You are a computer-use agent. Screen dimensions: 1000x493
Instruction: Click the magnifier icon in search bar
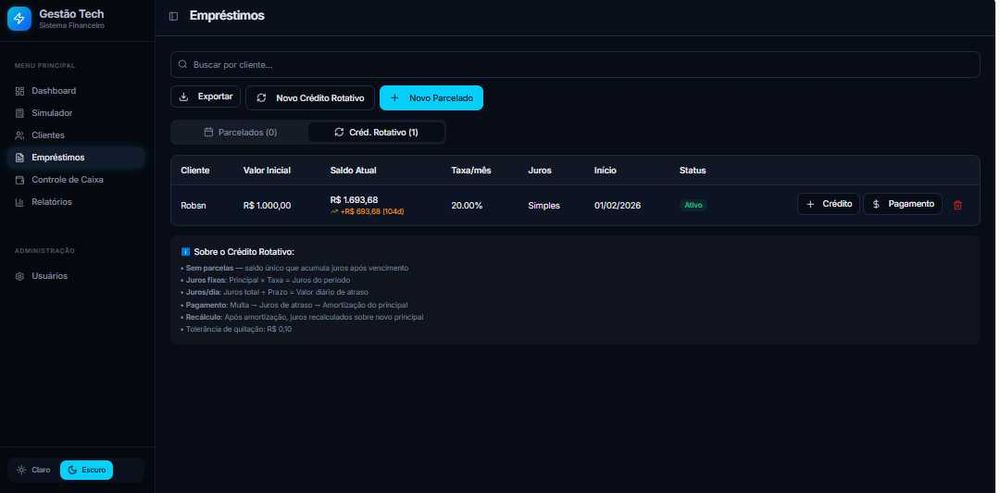pos(183,64)
